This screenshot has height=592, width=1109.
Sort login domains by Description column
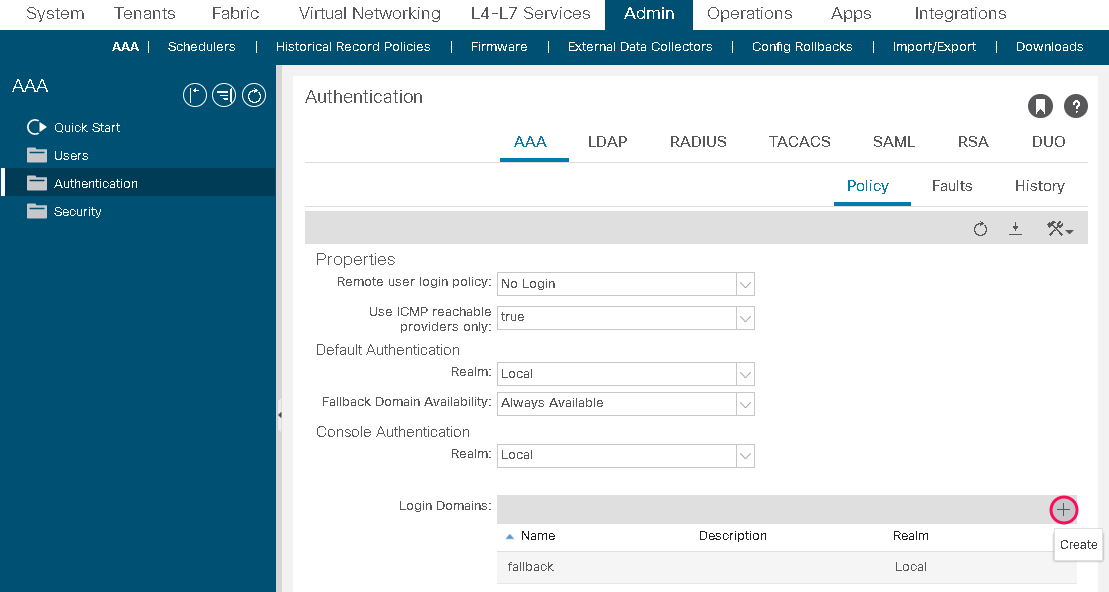tap(733, 536)
